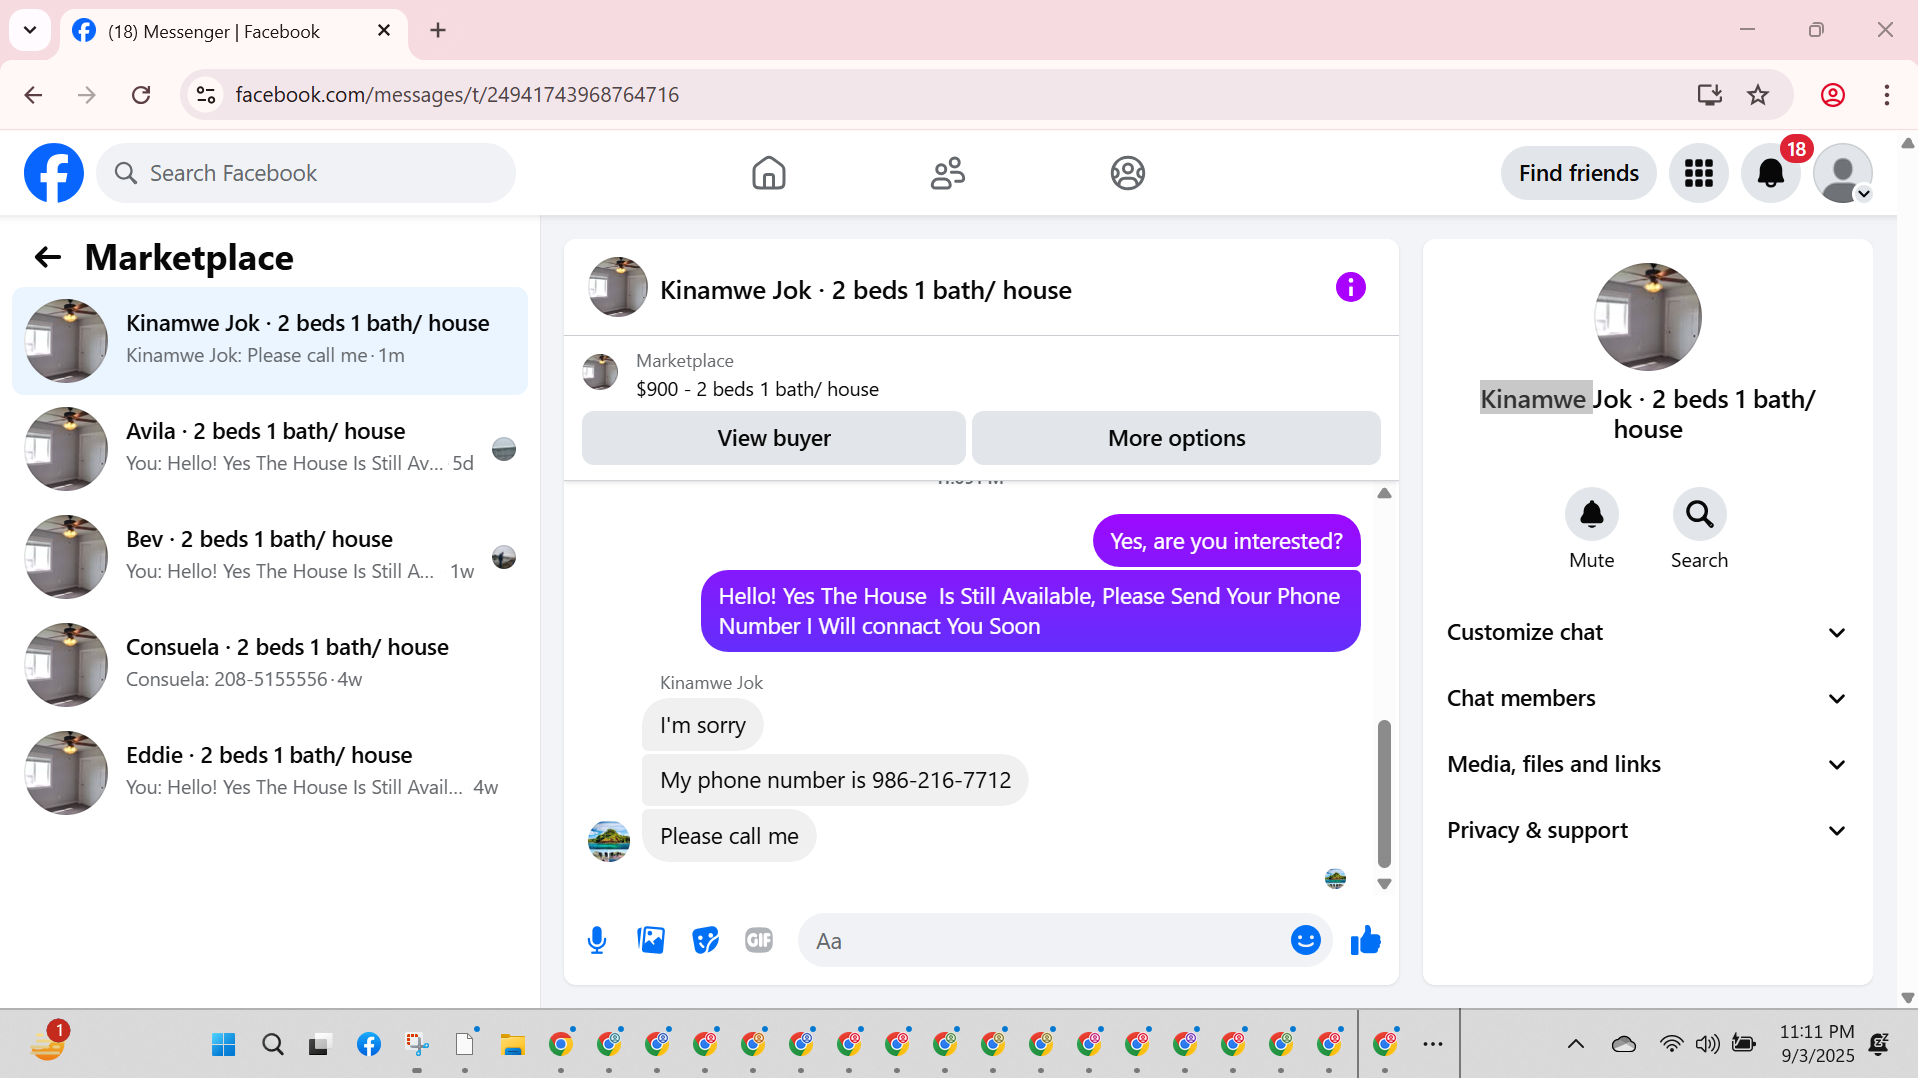Image resolution: width=1918 pixels, height=1078 pixels.
Task: Open Windows taskbar search
Action: [272, 1044]
